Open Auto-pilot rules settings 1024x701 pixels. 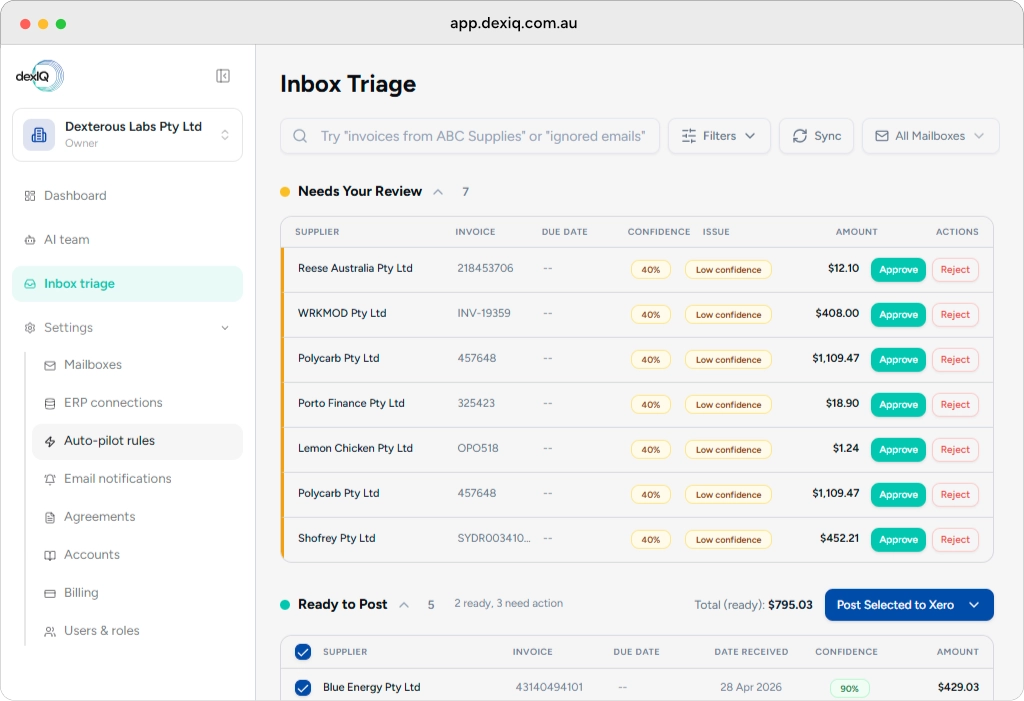click(137, 441)
